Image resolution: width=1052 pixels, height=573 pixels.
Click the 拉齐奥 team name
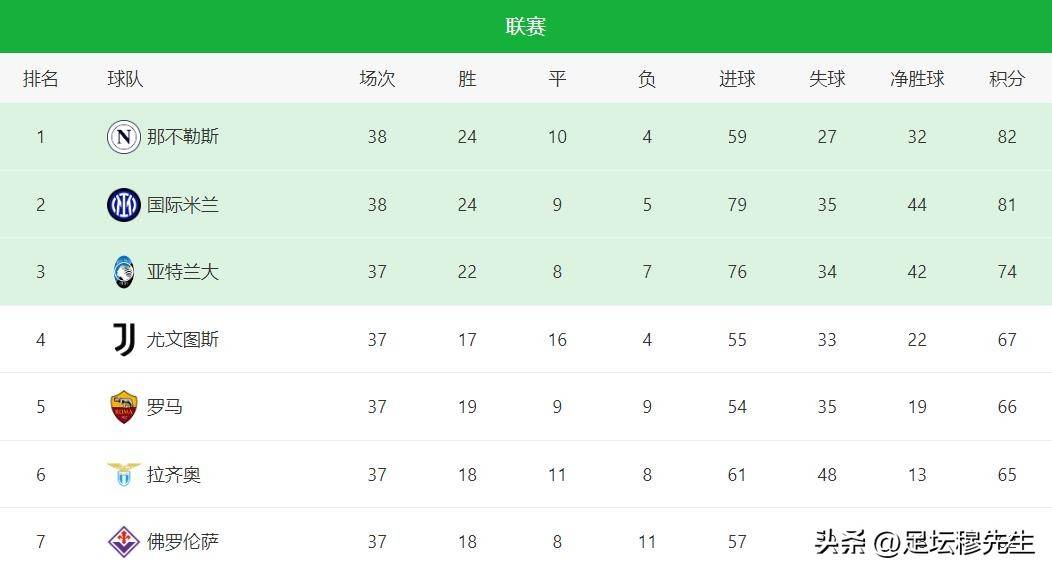(174, 475)
